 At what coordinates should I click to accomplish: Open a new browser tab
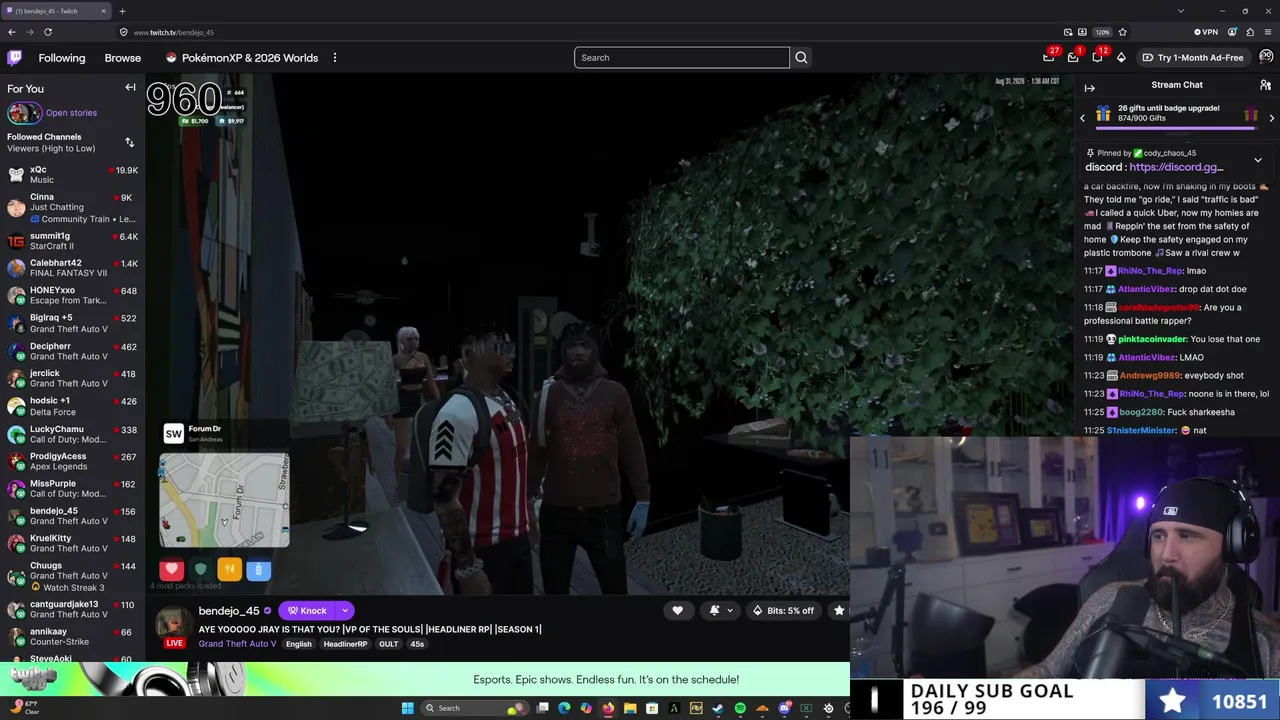[x=122, y=11]
